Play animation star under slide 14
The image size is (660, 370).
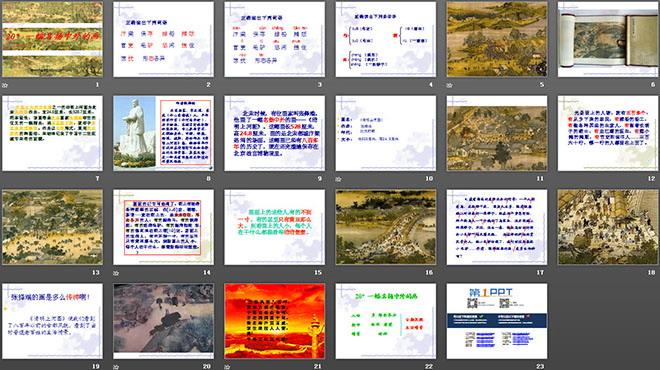point(116,274)
